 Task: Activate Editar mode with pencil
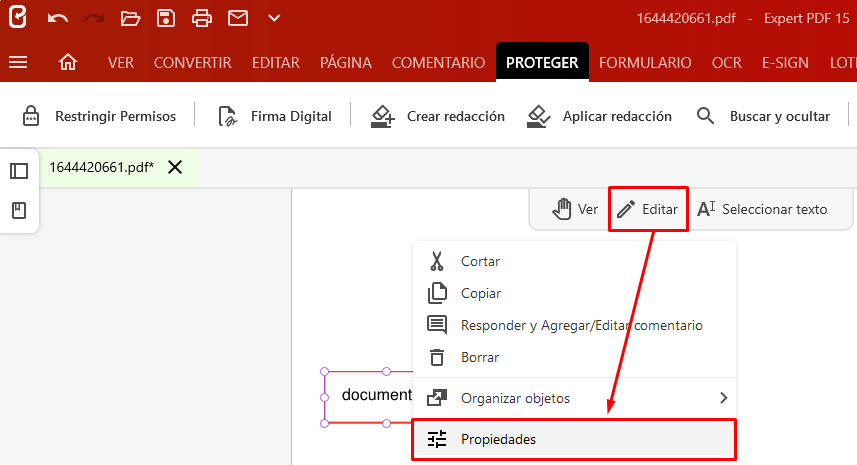click(648, 209)
